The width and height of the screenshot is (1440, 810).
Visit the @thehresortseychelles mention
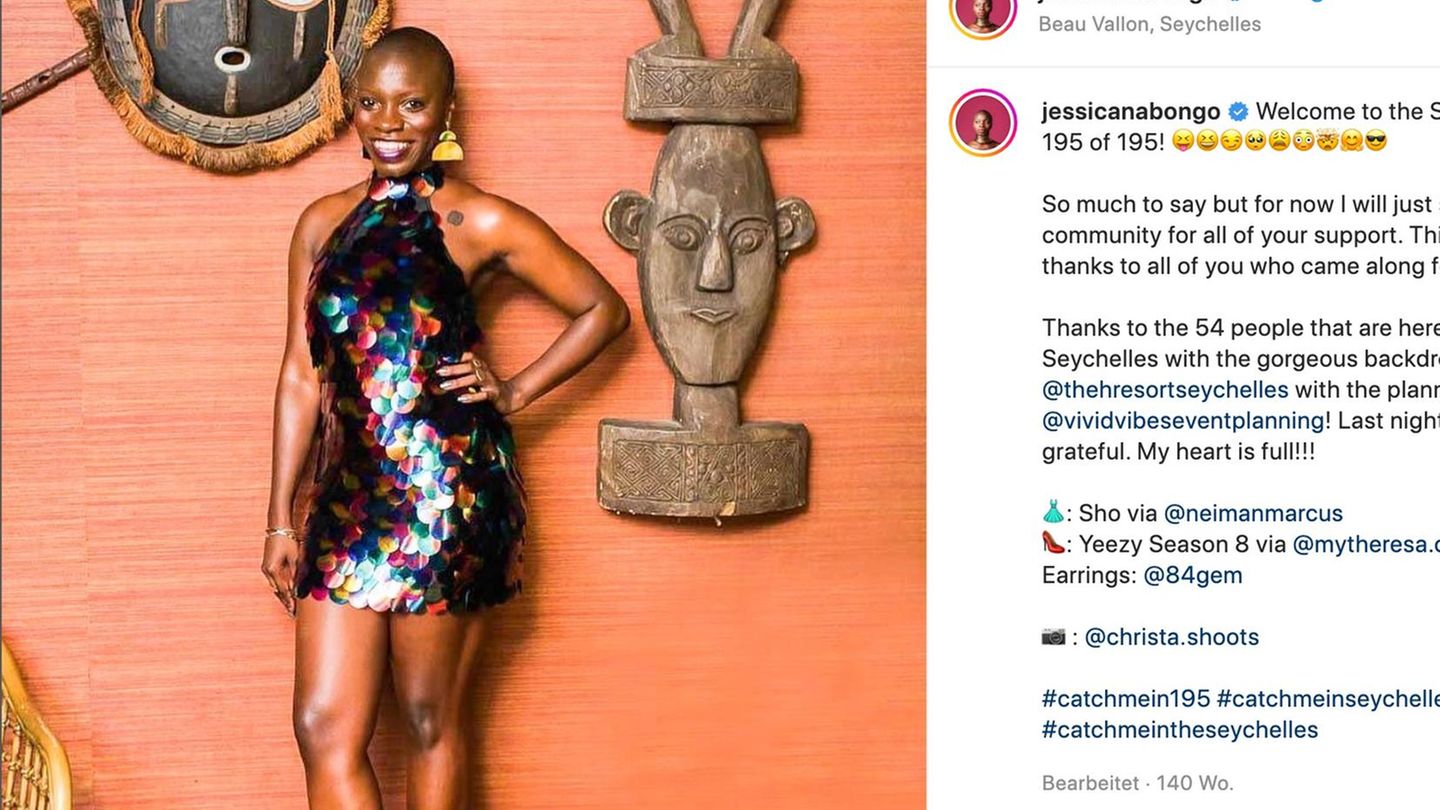point(1165,389)
